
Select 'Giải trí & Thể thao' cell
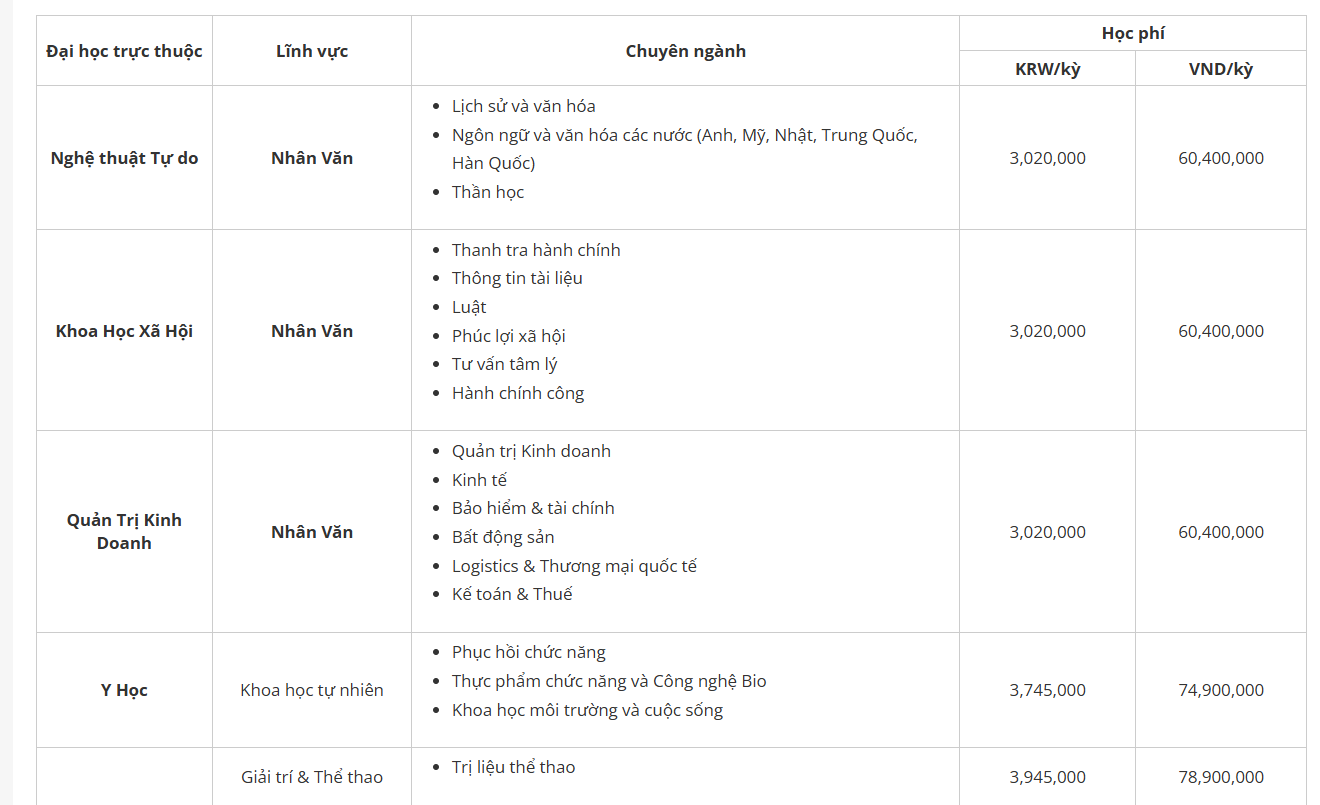[x=312, y=777]
